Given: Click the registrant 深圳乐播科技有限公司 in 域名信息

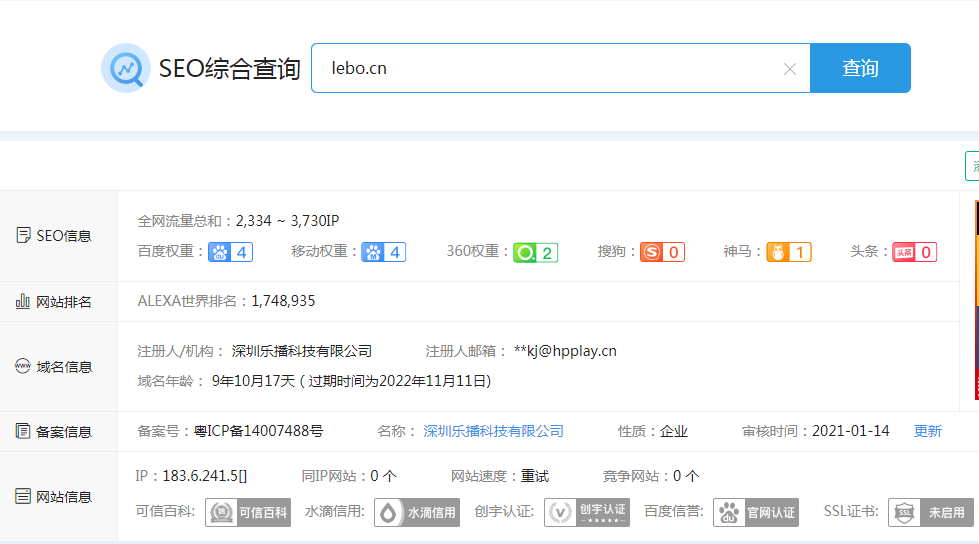Looking at the screenshot, I should click(302, 351).
